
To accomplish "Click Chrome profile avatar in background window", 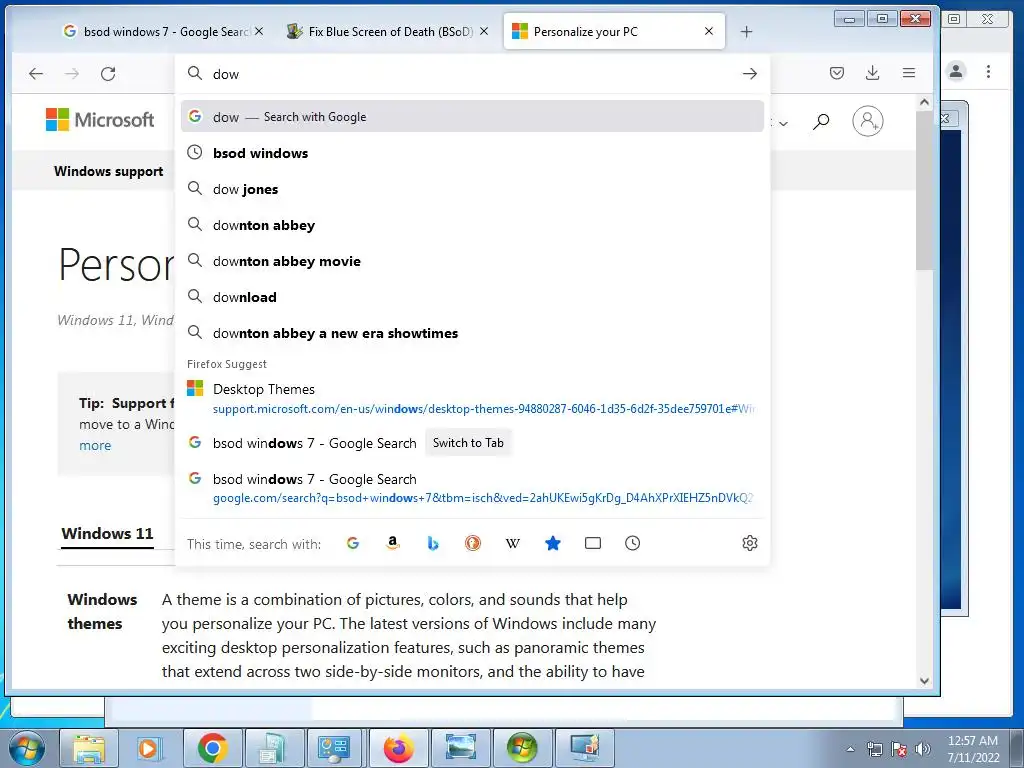I will pos(956,71).
